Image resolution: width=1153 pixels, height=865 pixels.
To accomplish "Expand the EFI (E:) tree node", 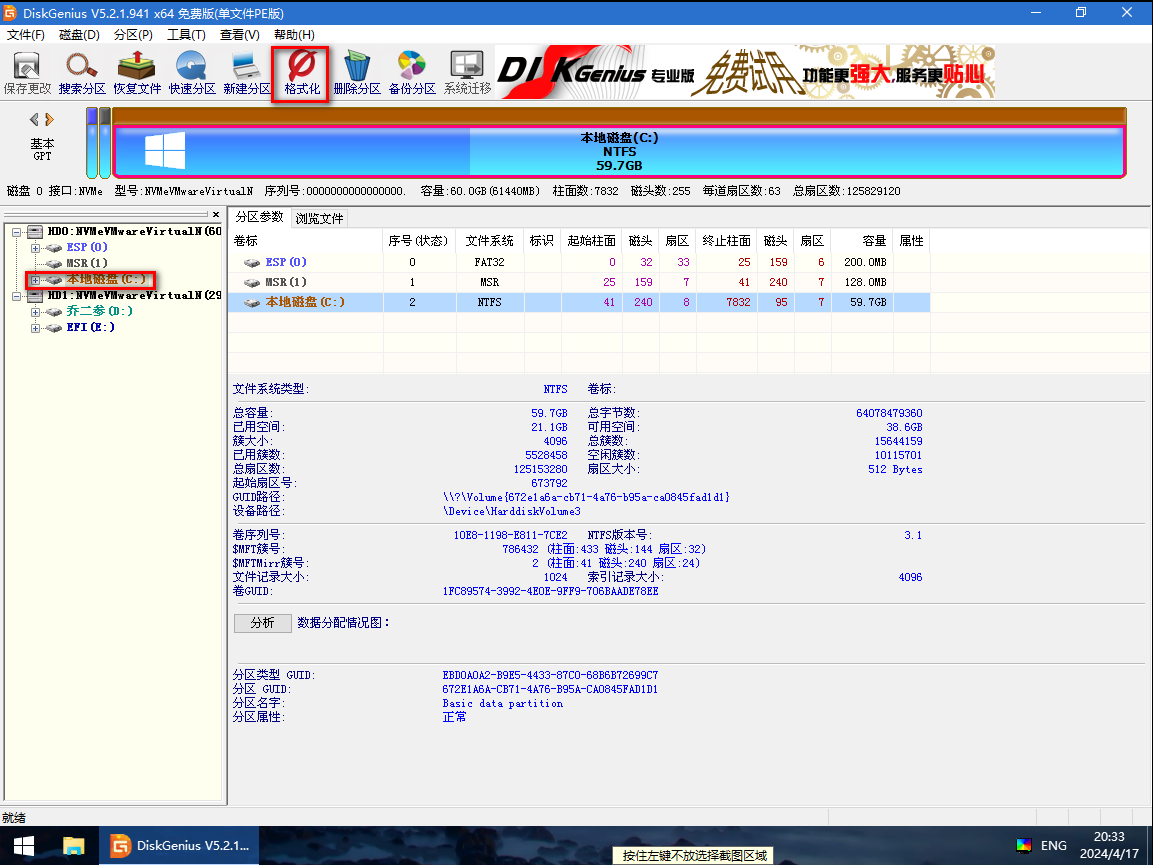I will [x=35, y=328].
